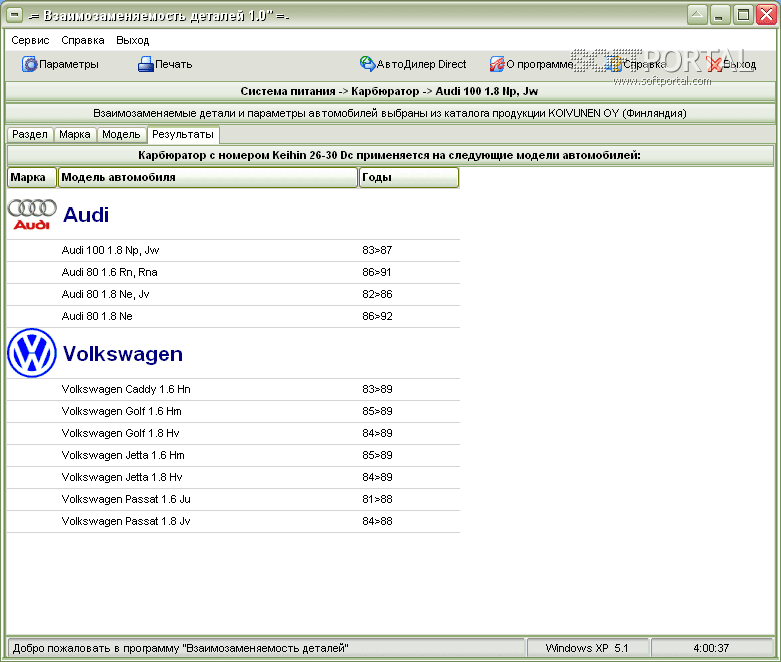The height and width of the screenshot is (662, 781).
Task: Click status bar welcome message
Action: [x=266, y=649]
